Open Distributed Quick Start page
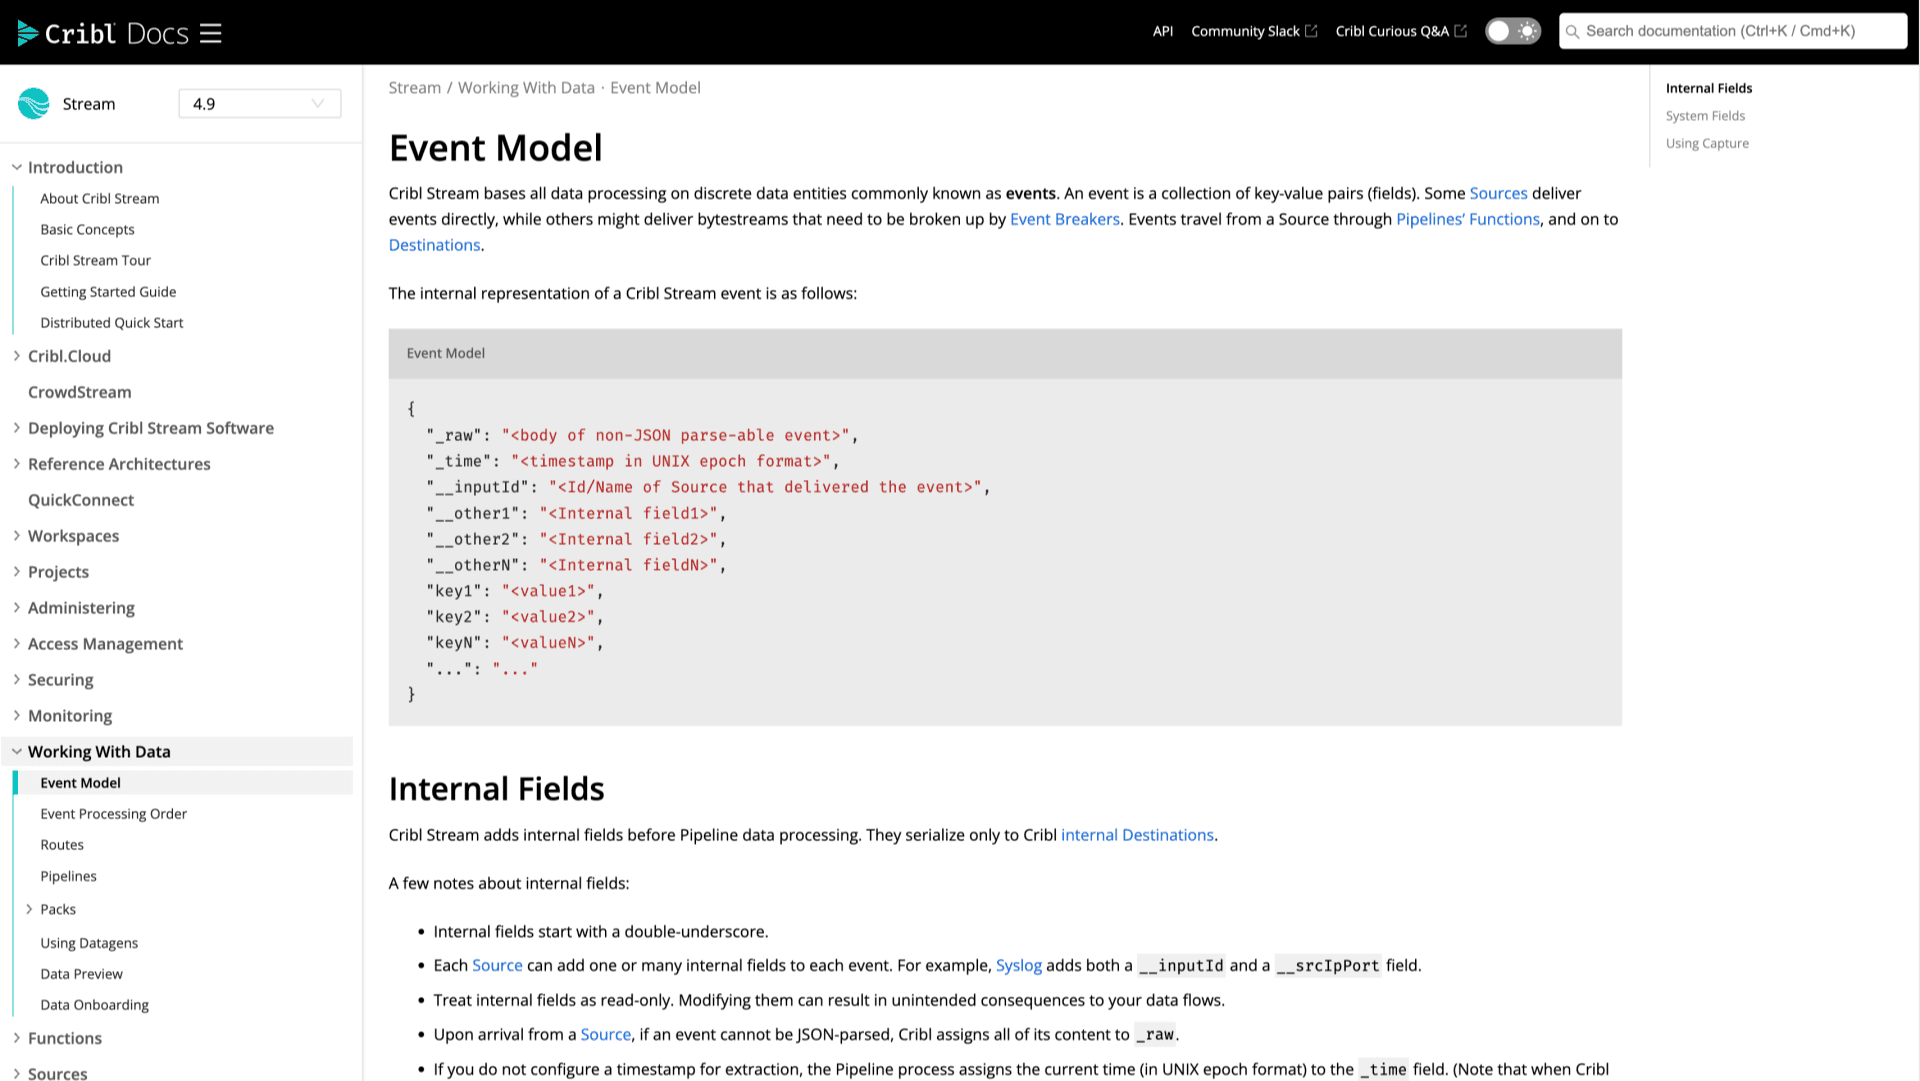This screenshot has width=1920, height=1081. pyautogui.click(x=112, y=322)
